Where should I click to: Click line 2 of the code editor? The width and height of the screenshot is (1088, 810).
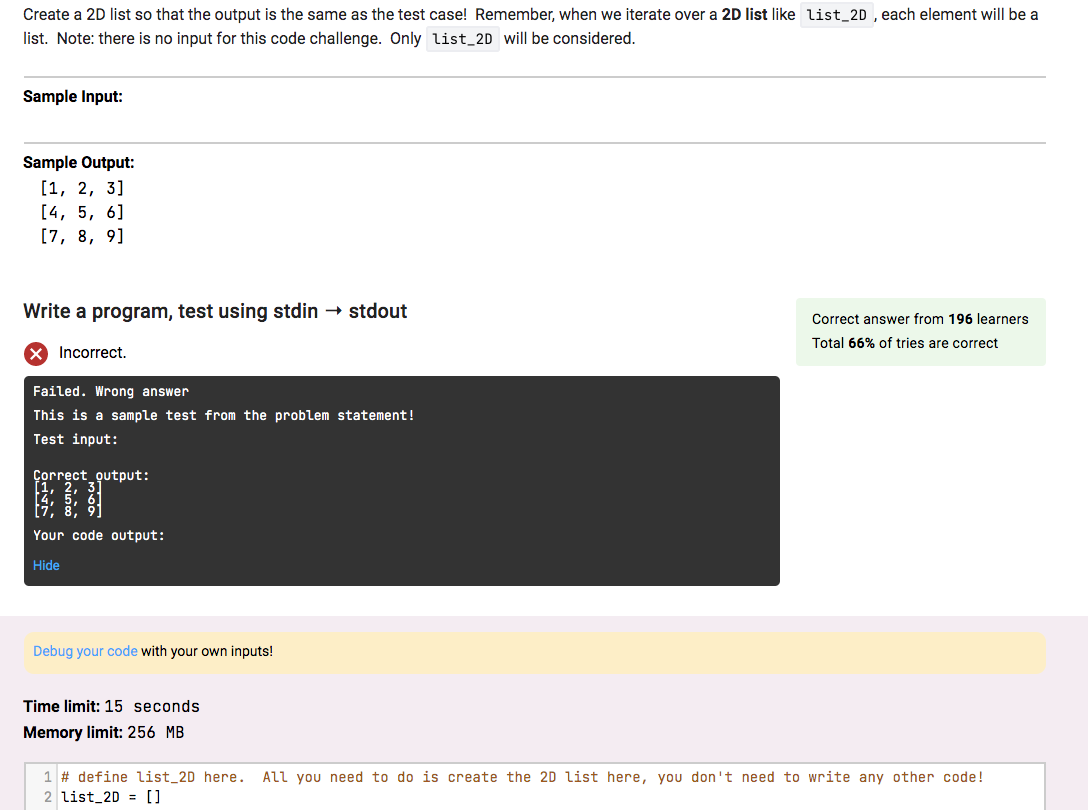click(x=110, y=796)
